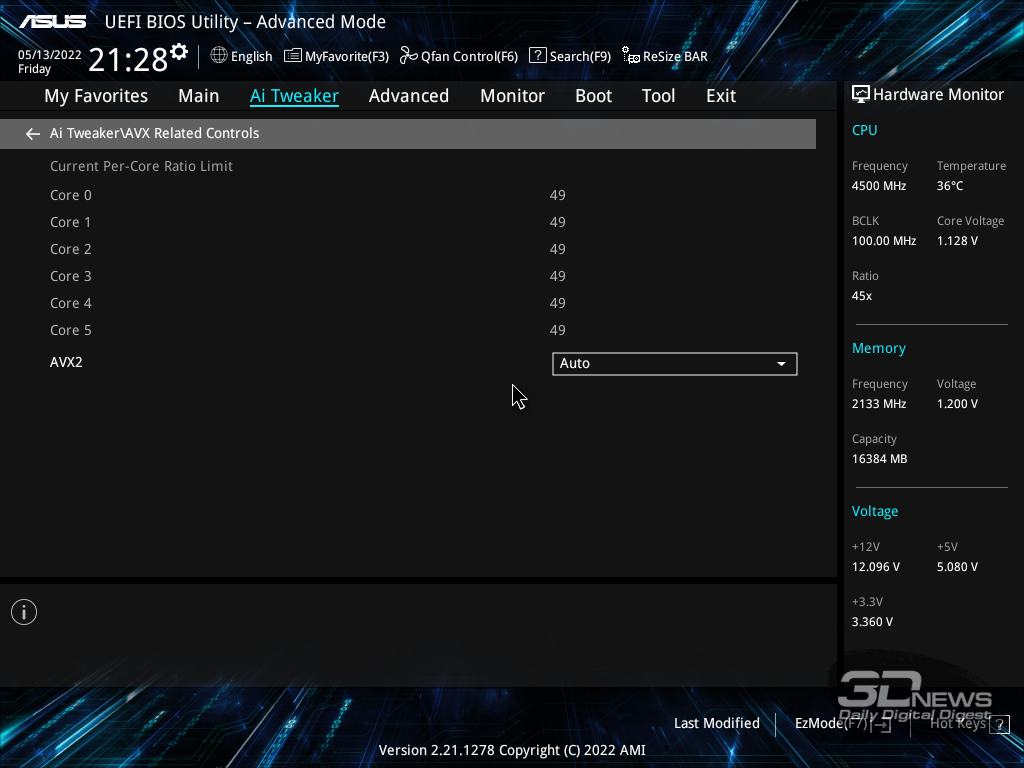Click Core 5 ratio value 49
Screen dimensions: 1024x768
pyautogui.click(x=557, y=330)
